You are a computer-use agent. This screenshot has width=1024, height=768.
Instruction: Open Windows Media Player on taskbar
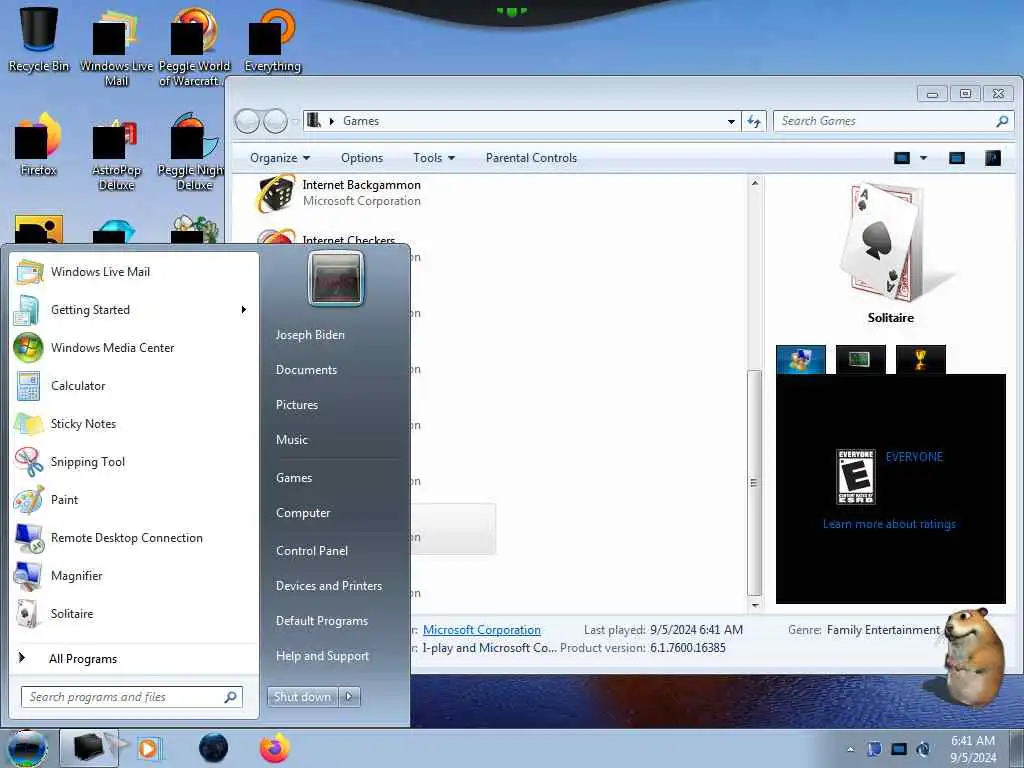click(149, 748)
